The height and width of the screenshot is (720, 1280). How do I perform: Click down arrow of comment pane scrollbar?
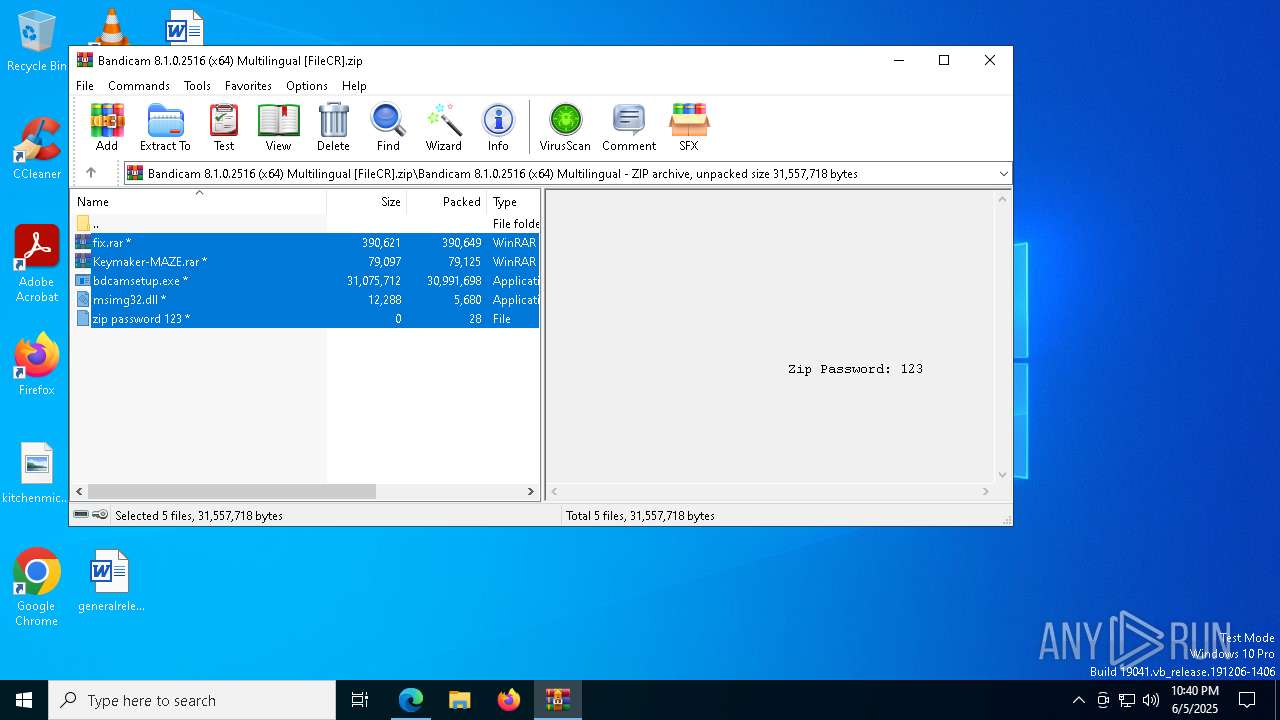click(1002, 475)
